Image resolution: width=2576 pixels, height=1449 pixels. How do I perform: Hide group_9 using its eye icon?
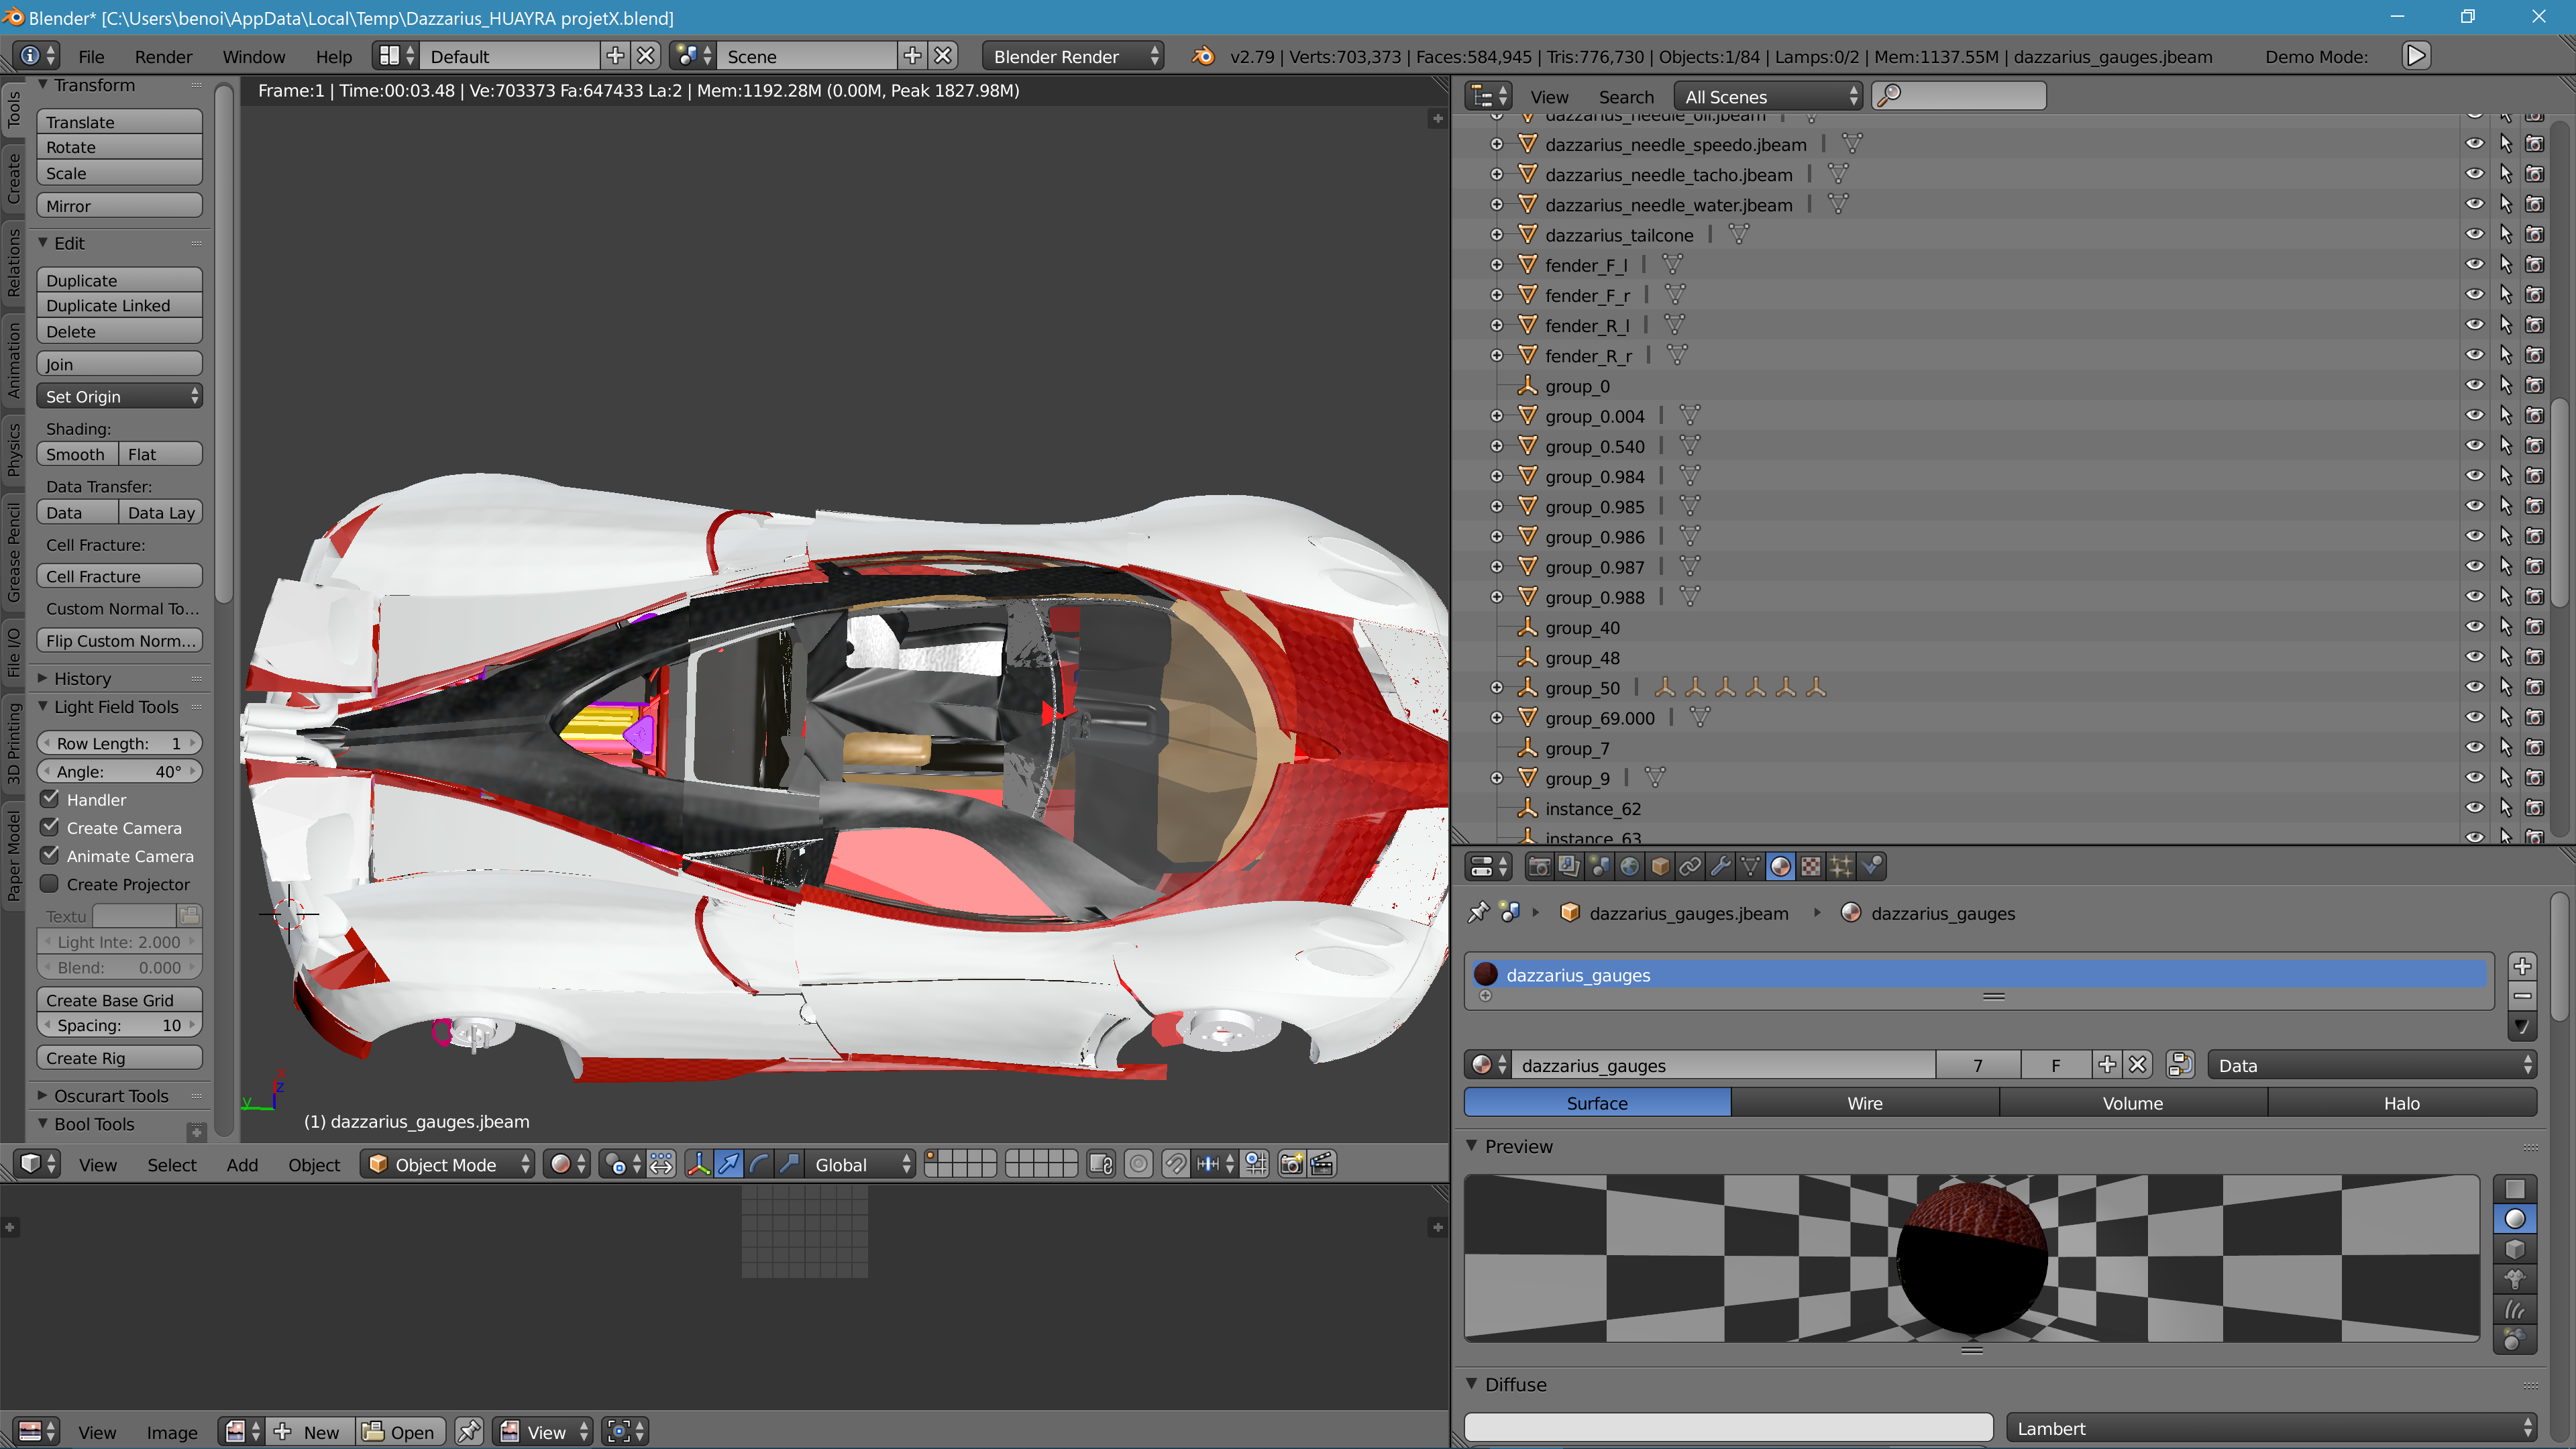pyautogui.click(x=2474, y=778)
